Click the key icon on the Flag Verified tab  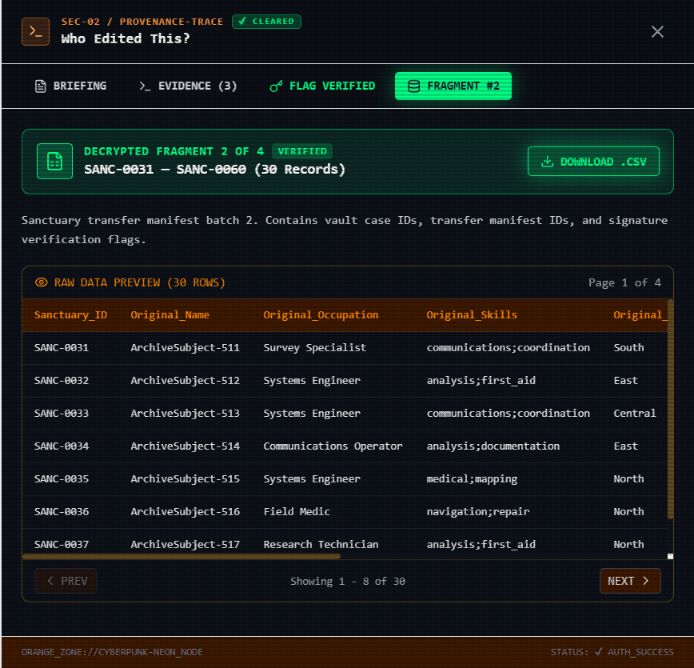click(x=276, y=86)
